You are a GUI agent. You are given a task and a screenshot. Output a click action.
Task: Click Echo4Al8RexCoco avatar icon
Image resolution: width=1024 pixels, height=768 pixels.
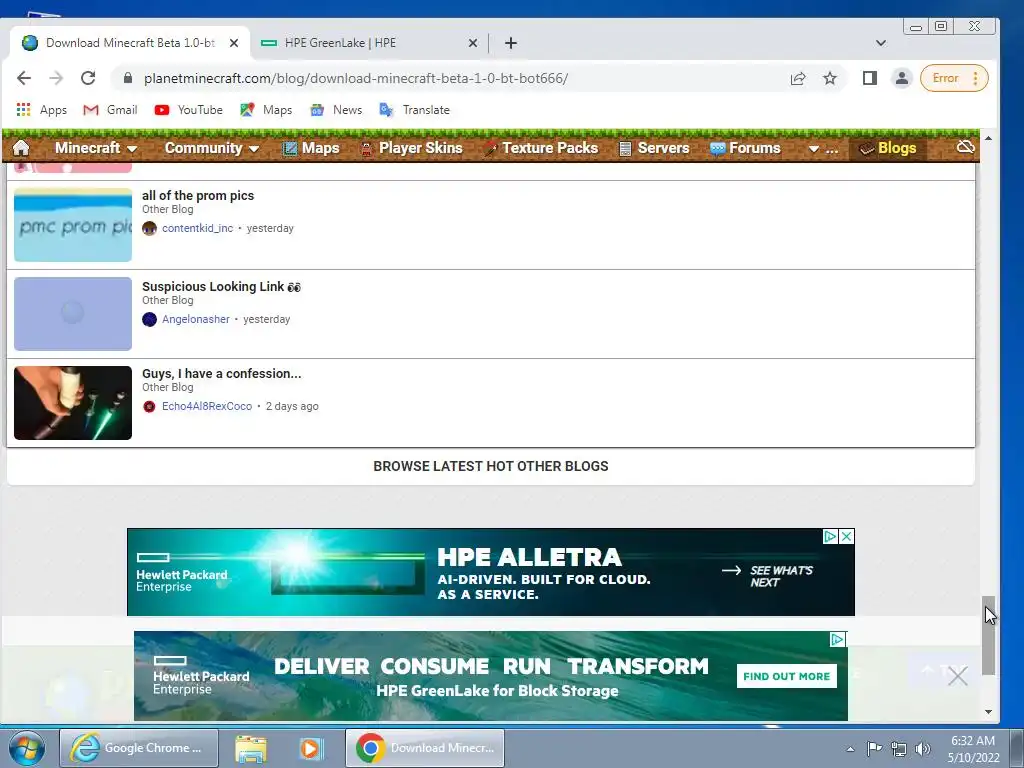150,406
